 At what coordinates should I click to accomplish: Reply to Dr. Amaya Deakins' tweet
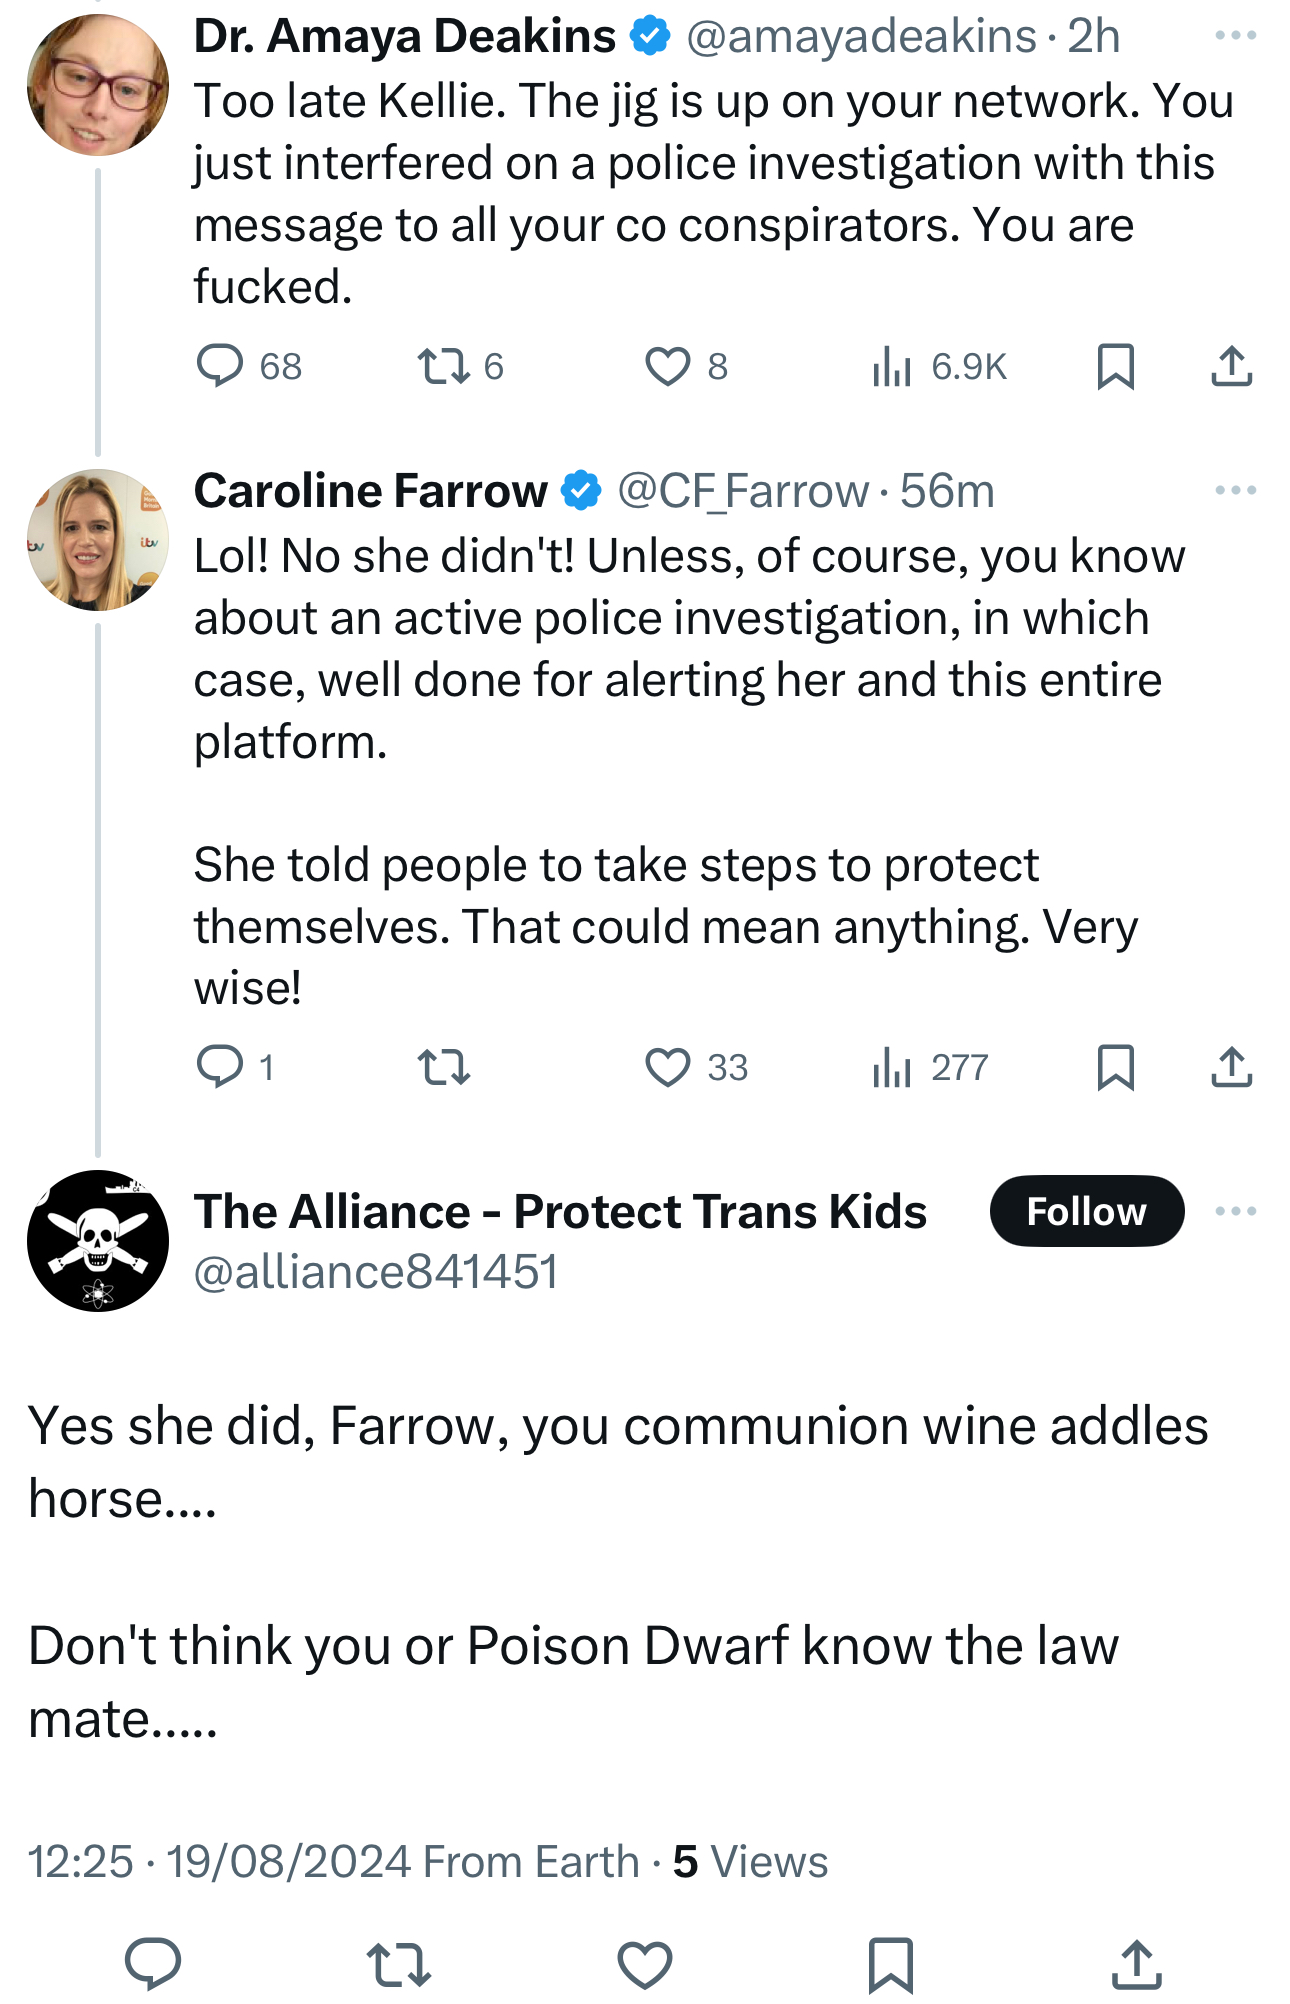pyautogui.click(x=220, y=366)
